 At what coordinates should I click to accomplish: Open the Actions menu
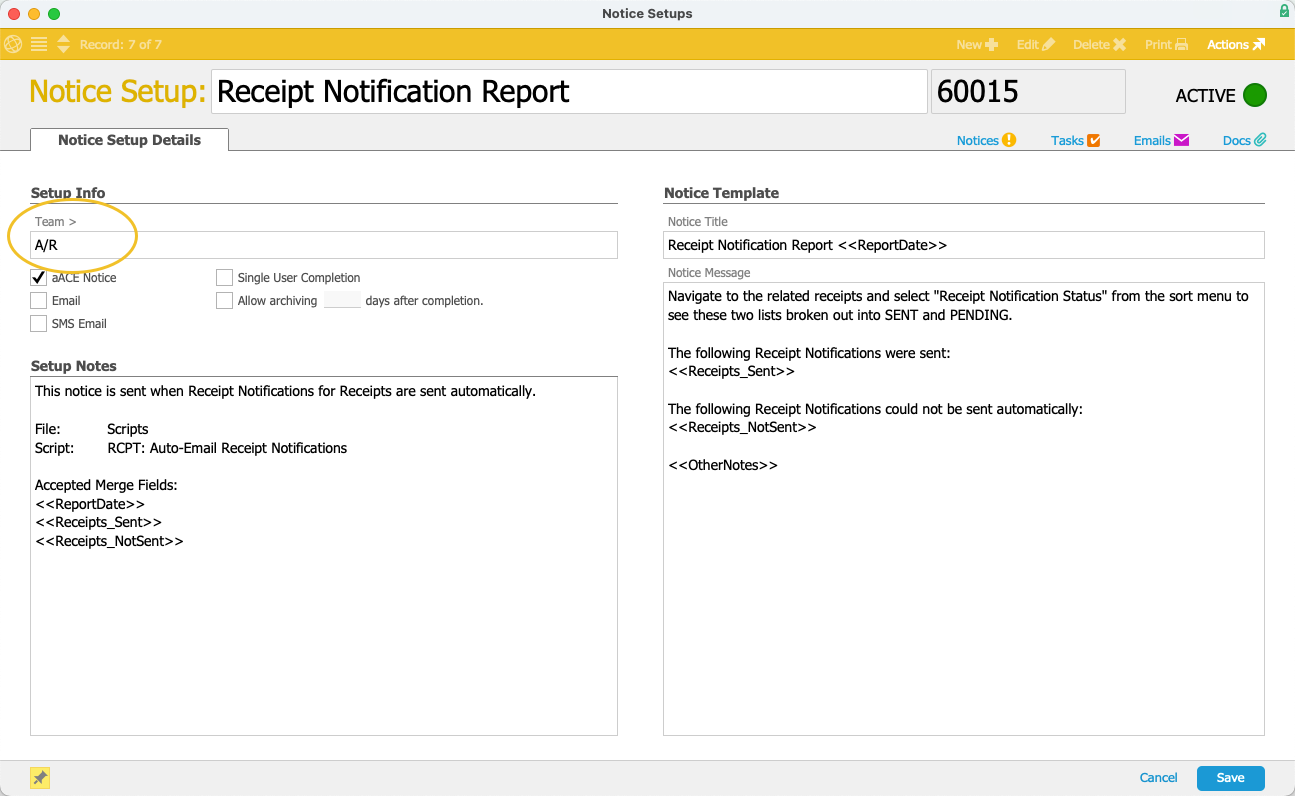click(1236, 44)
